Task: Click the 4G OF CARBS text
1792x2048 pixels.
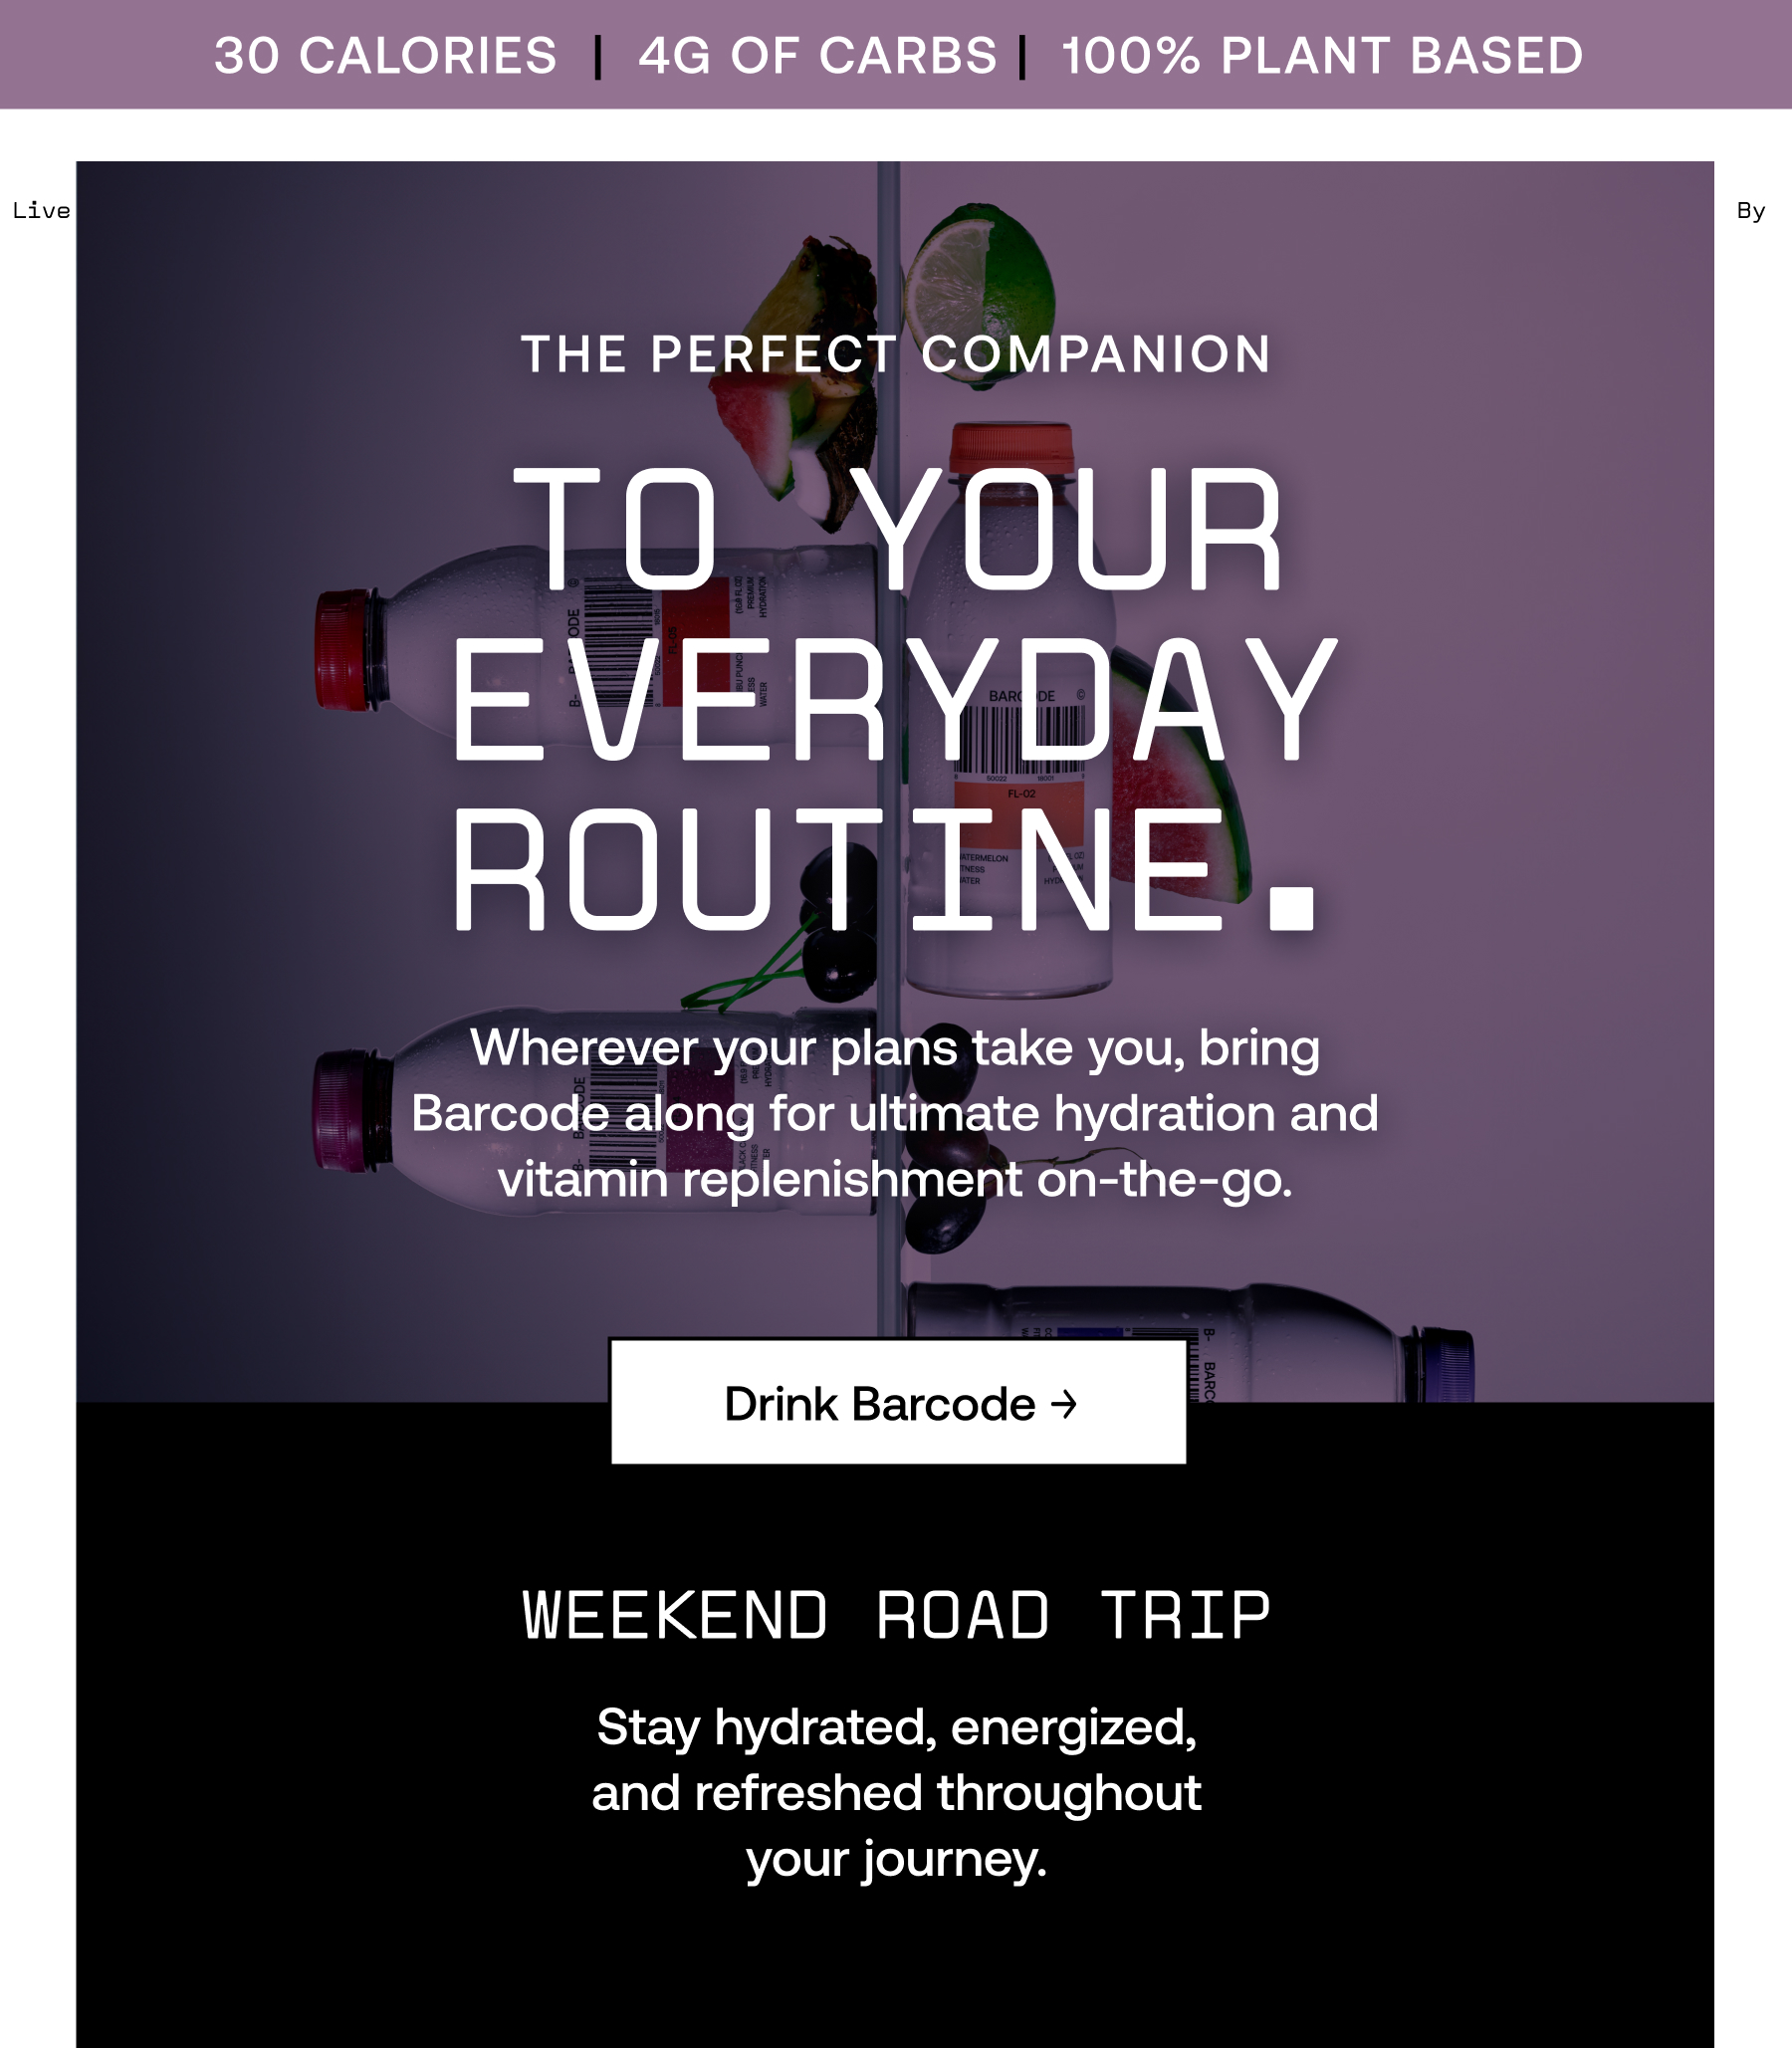Action: point(818,56)
